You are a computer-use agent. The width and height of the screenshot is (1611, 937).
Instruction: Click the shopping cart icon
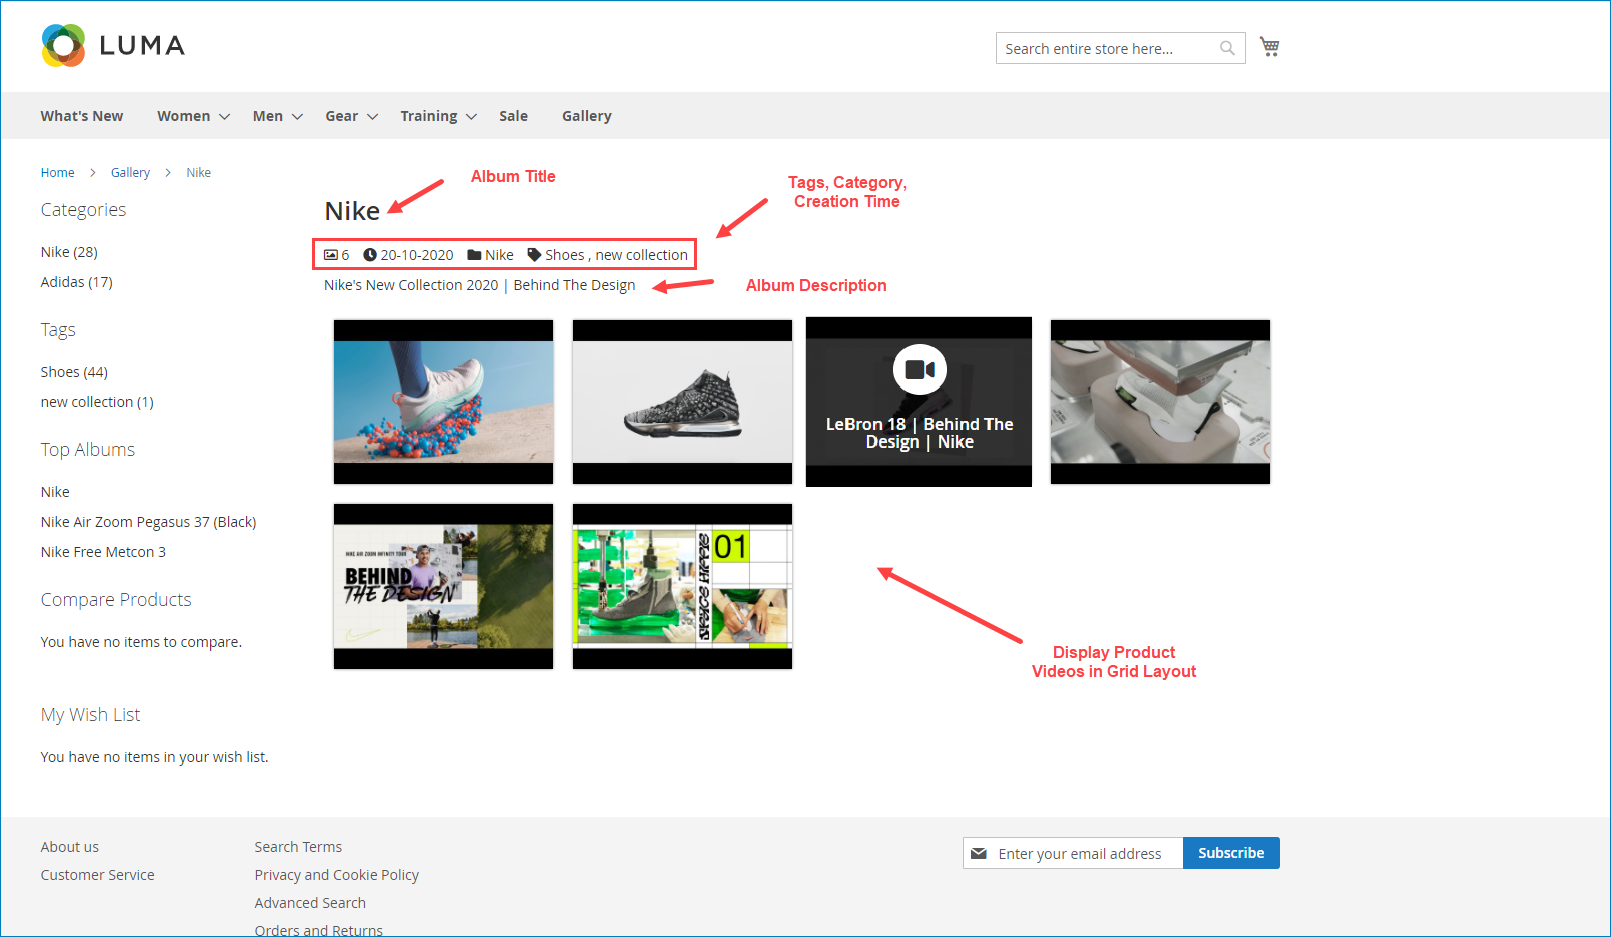1269,47
